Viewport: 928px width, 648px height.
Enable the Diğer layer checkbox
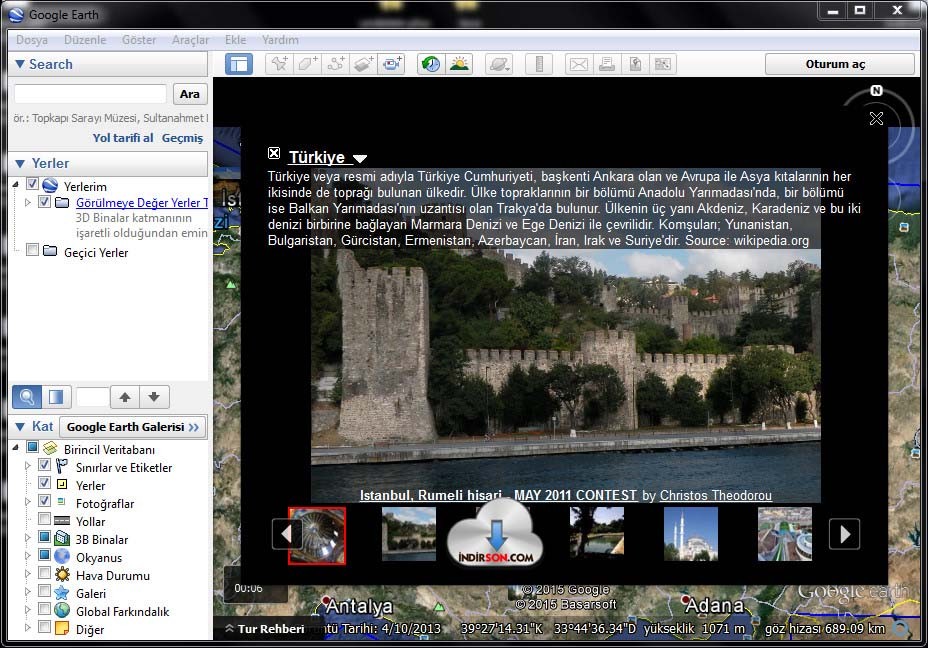pos(44,627)
